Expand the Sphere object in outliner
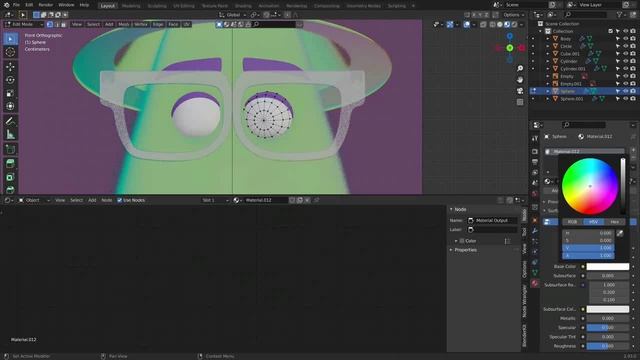Viewport: 640px width, 360px height. pyautogui.click(x=548, y=91)
